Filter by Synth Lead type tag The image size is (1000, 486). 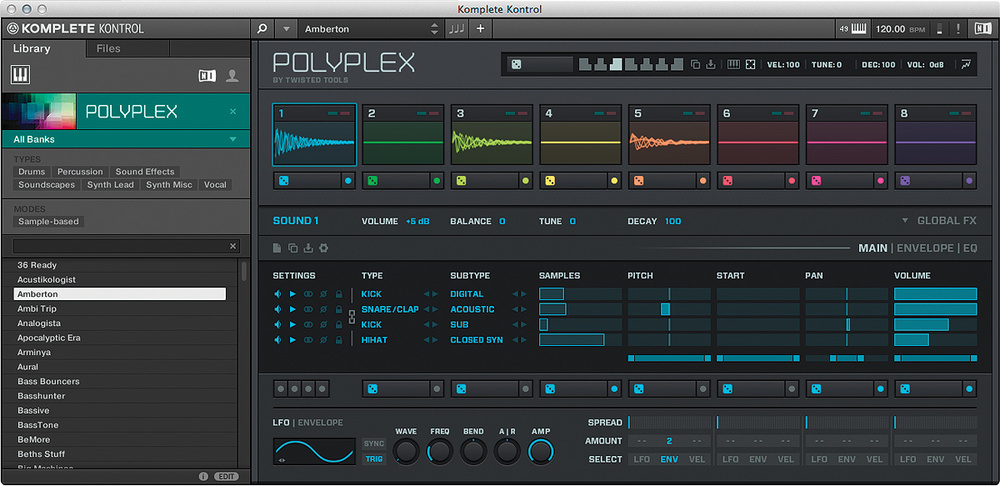(110, 185)
